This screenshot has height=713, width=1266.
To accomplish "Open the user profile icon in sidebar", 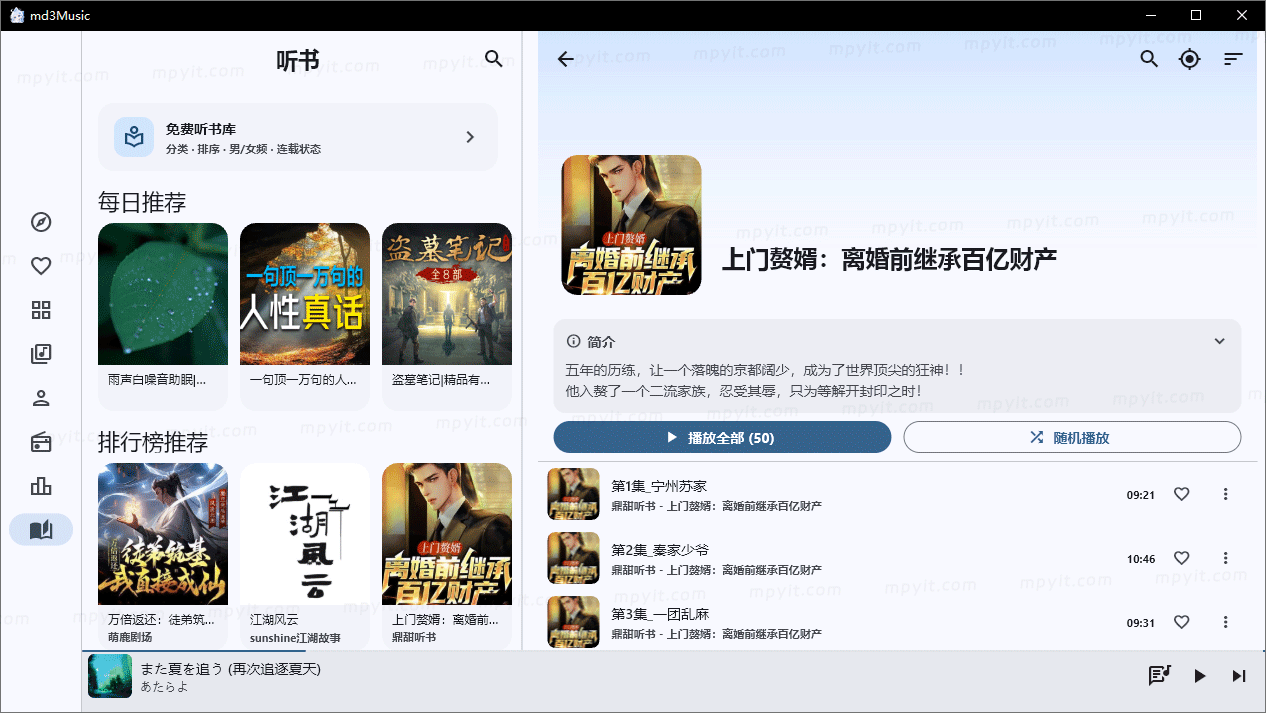I will (41, 398).
